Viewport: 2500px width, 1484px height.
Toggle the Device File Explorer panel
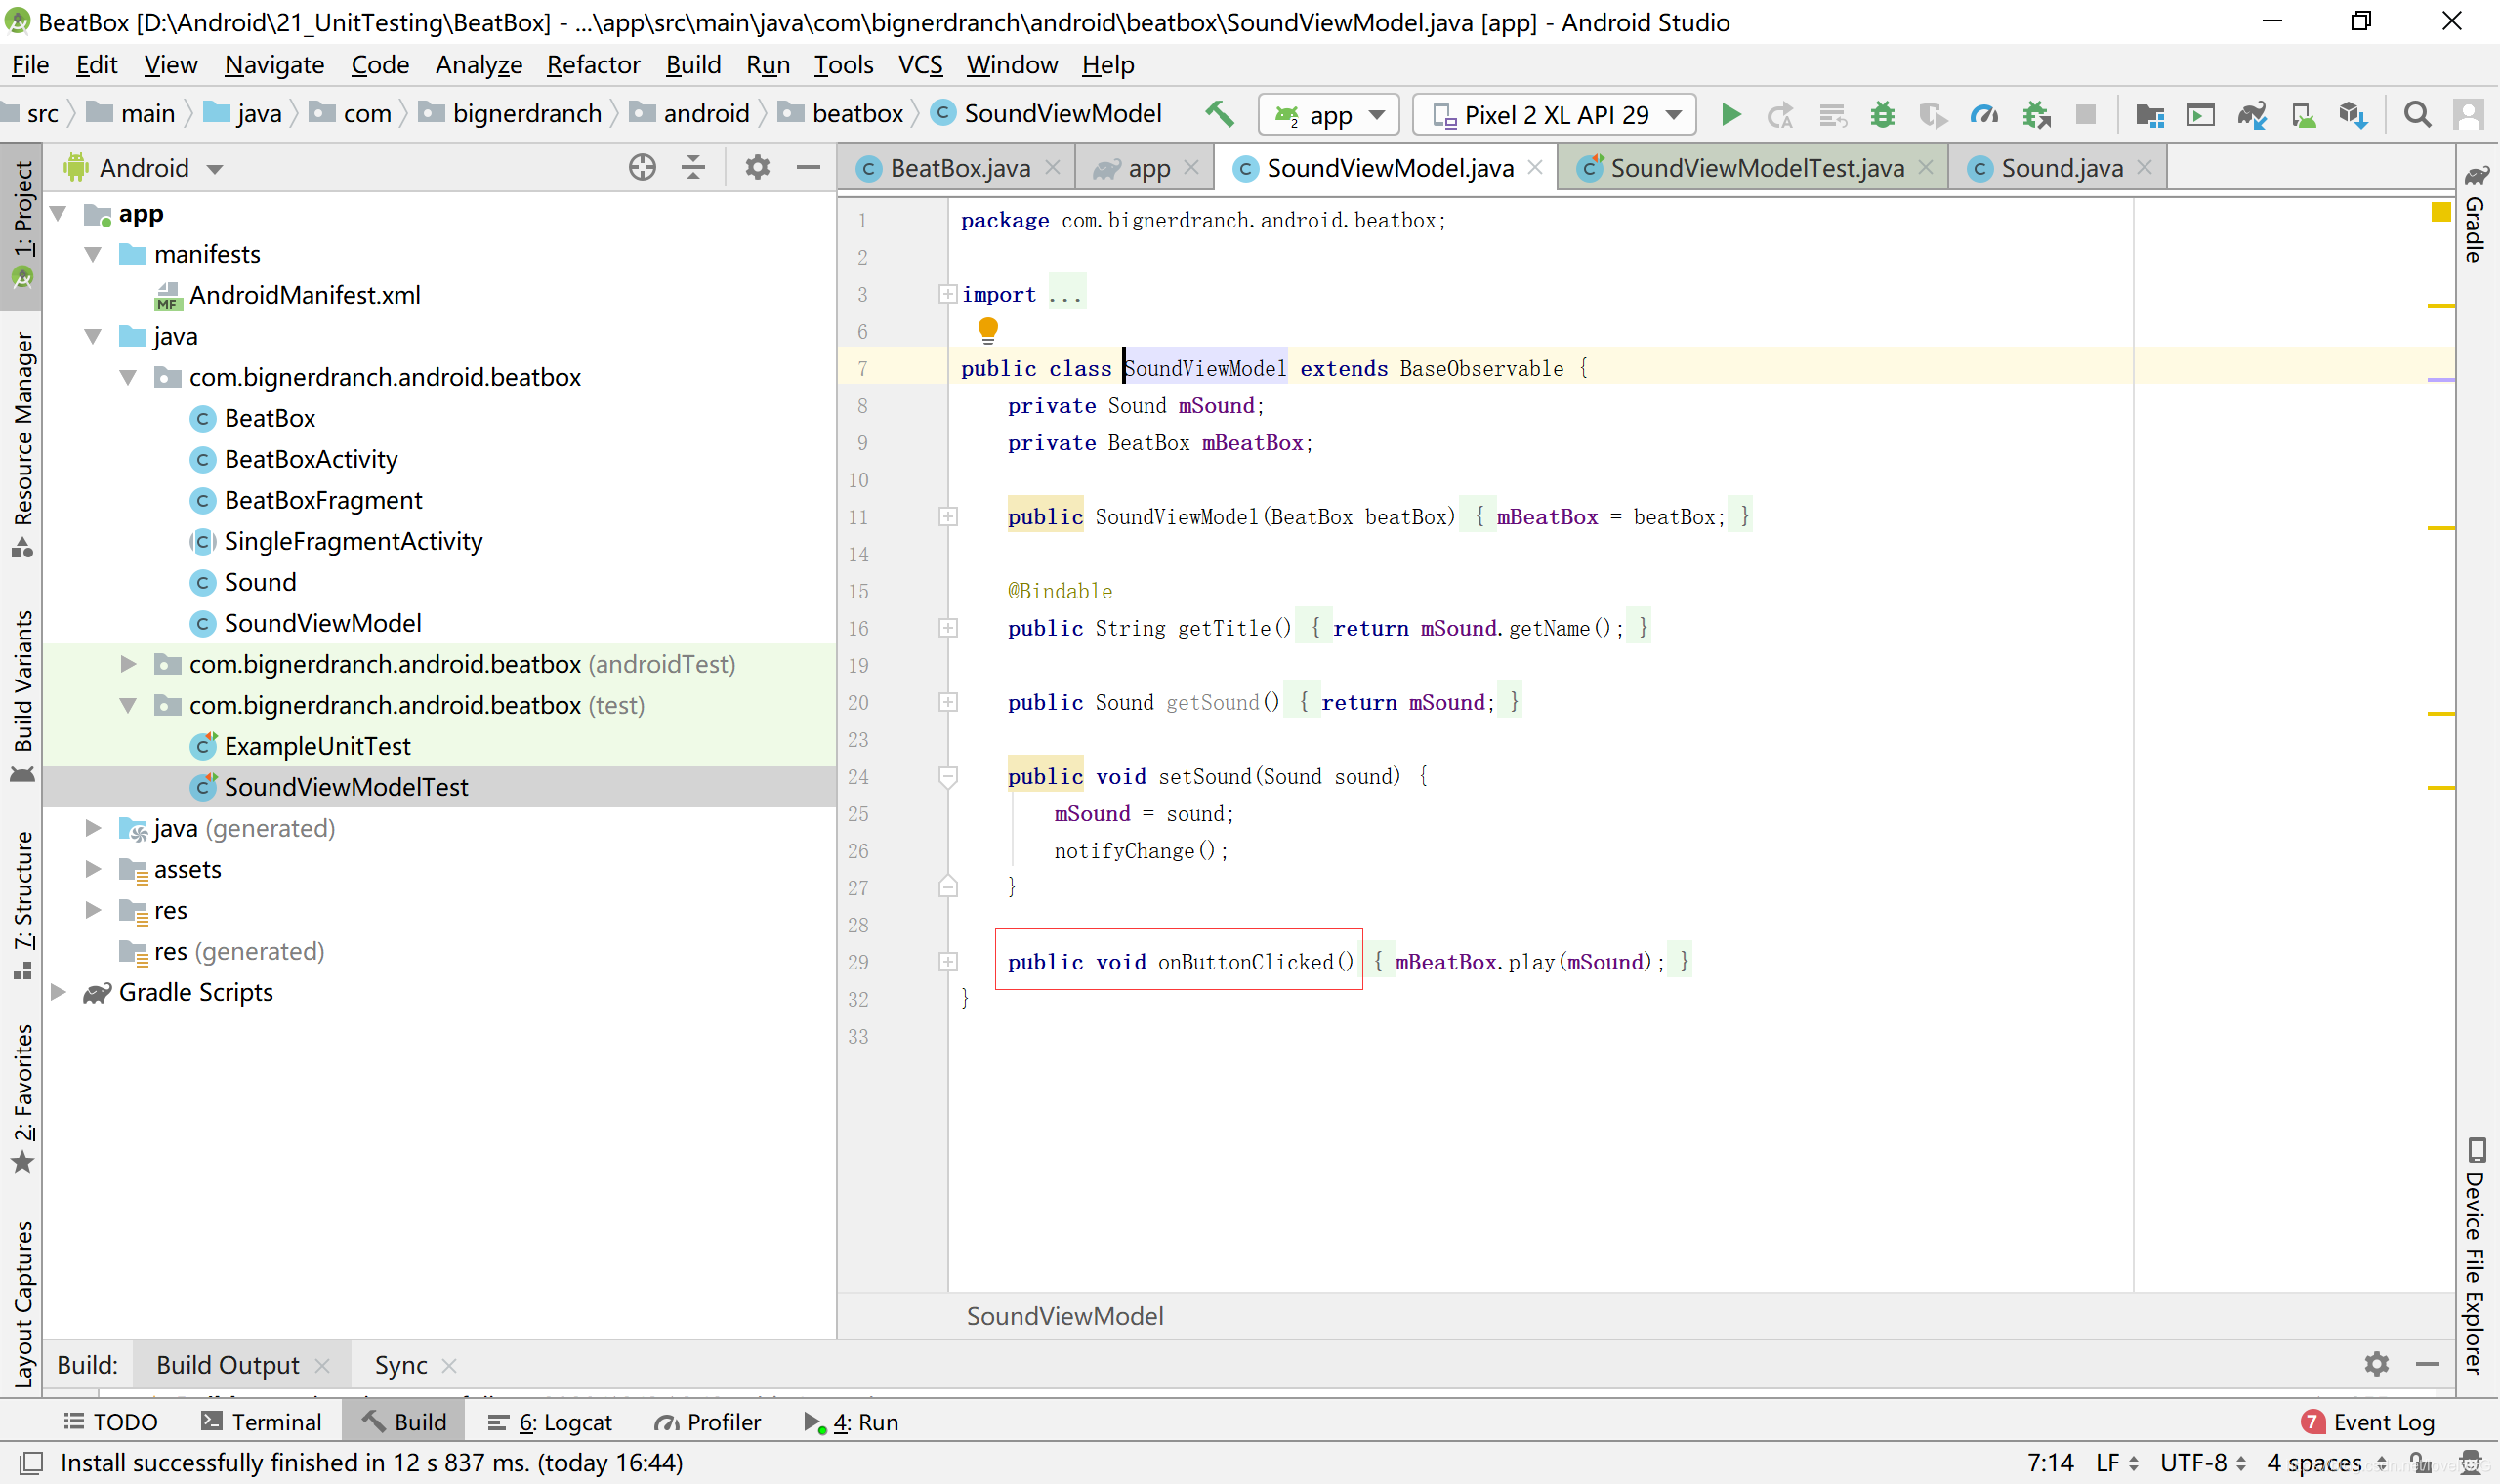click(2476, 1257)
